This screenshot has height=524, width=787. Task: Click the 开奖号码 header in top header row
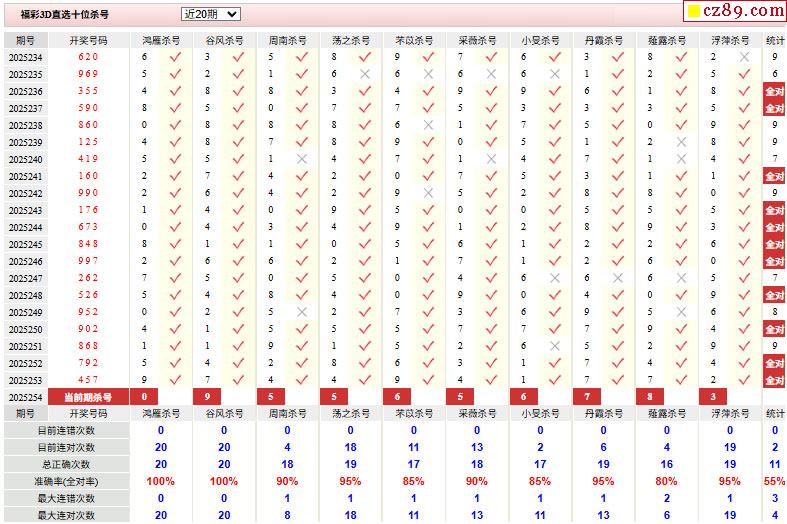coord(88,40)
